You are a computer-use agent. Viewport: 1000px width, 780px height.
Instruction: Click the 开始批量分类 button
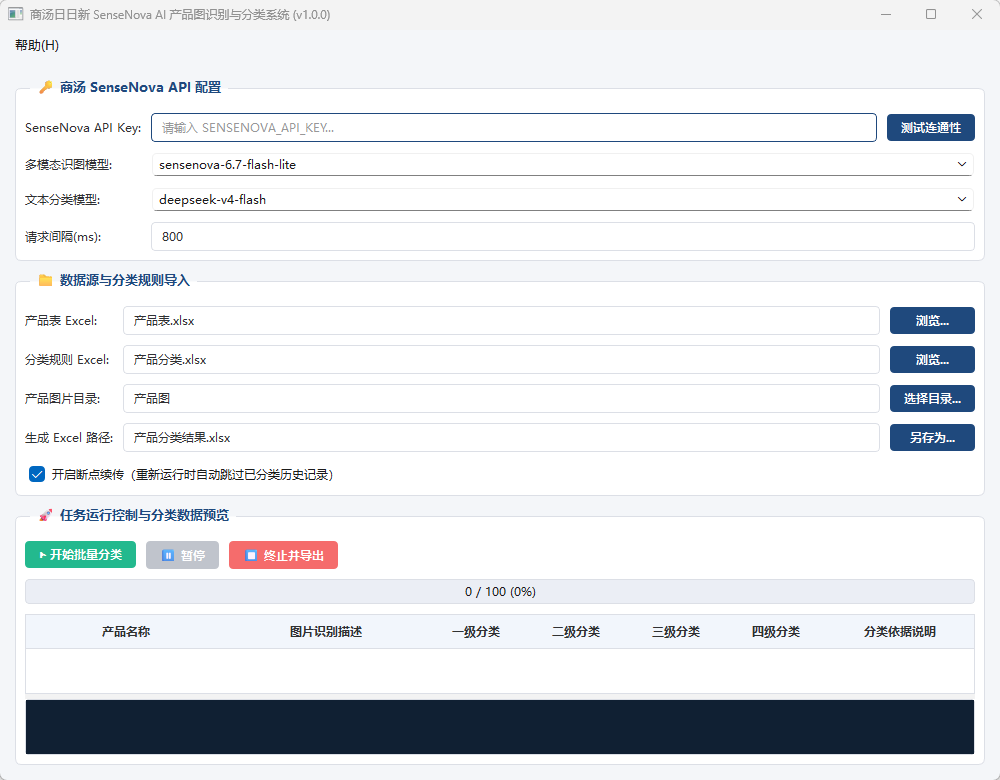(x=80, y=555)
